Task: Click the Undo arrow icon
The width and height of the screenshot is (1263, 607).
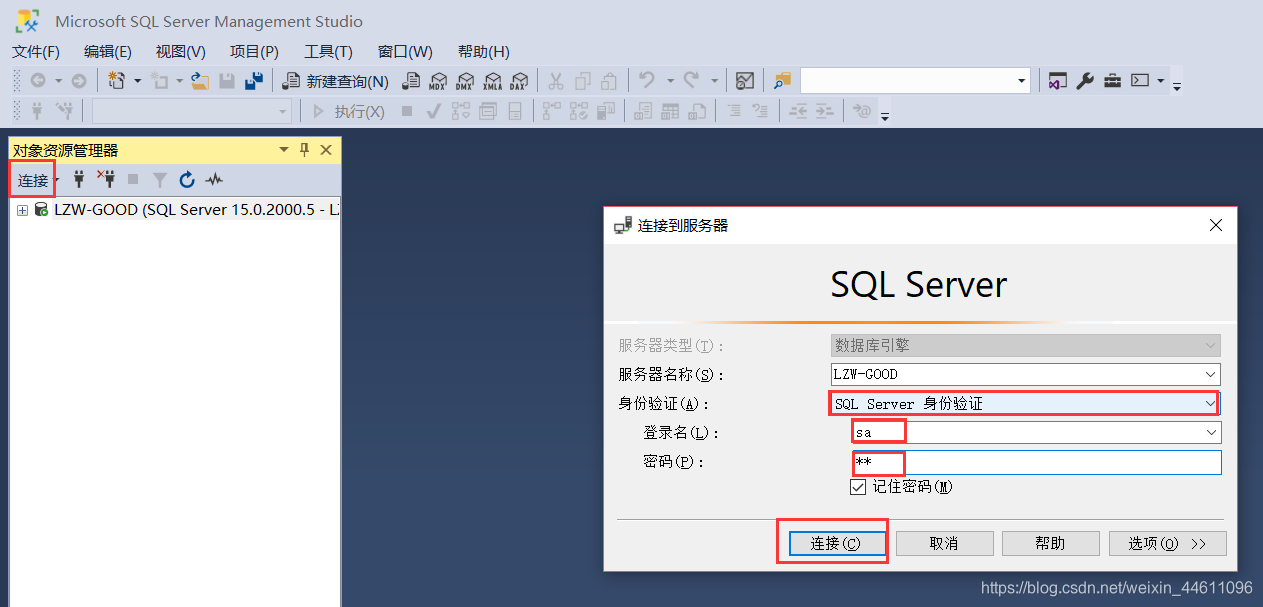Action: (x=647, y=81)
